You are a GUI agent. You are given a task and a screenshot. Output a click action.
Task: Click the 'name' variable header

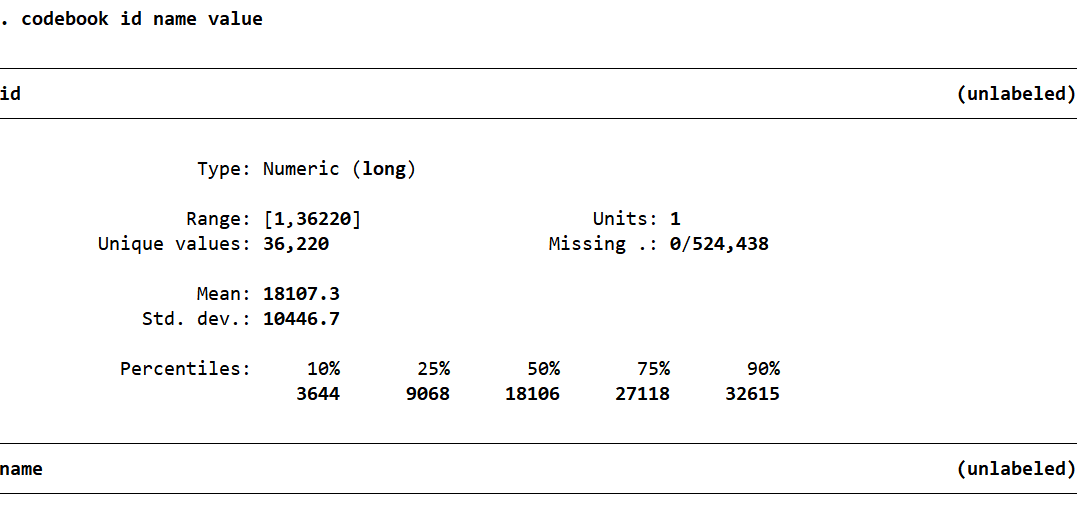21,469
